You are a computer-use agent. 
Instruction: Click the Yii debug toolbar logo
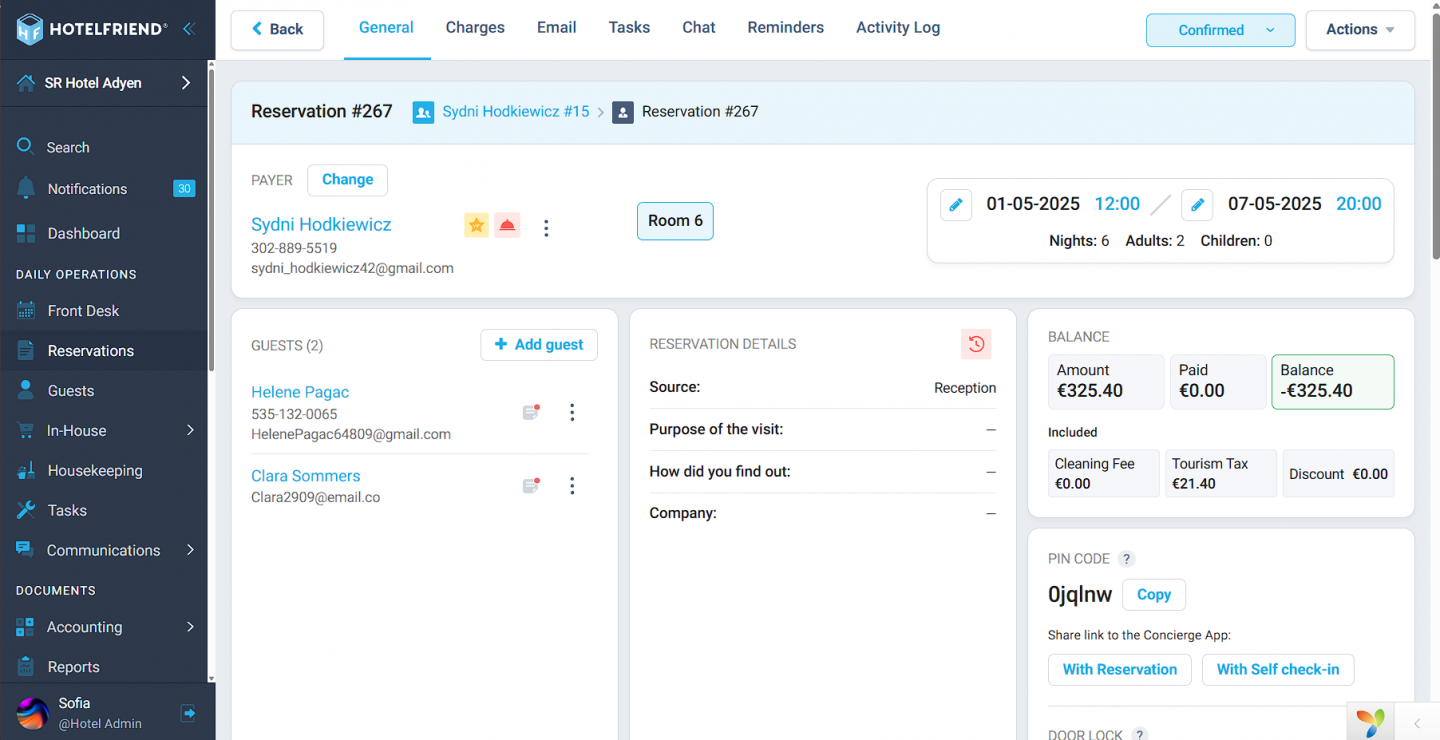click(x=1371, y=721)
